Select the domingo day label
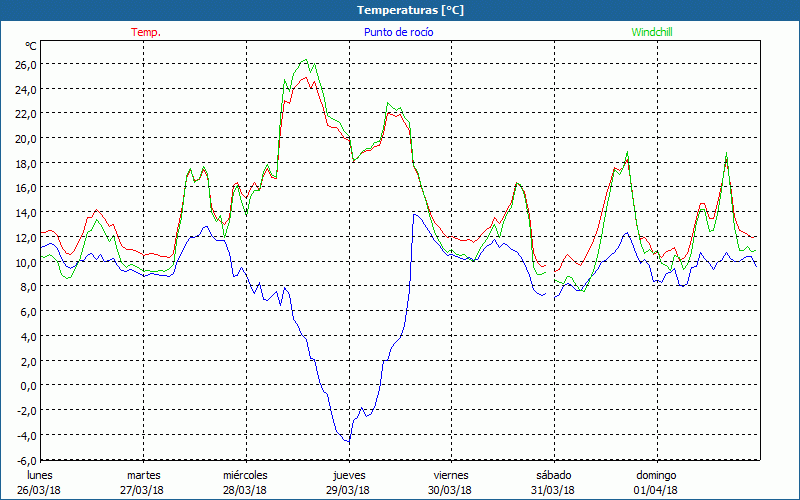 (x=655, y=475)
